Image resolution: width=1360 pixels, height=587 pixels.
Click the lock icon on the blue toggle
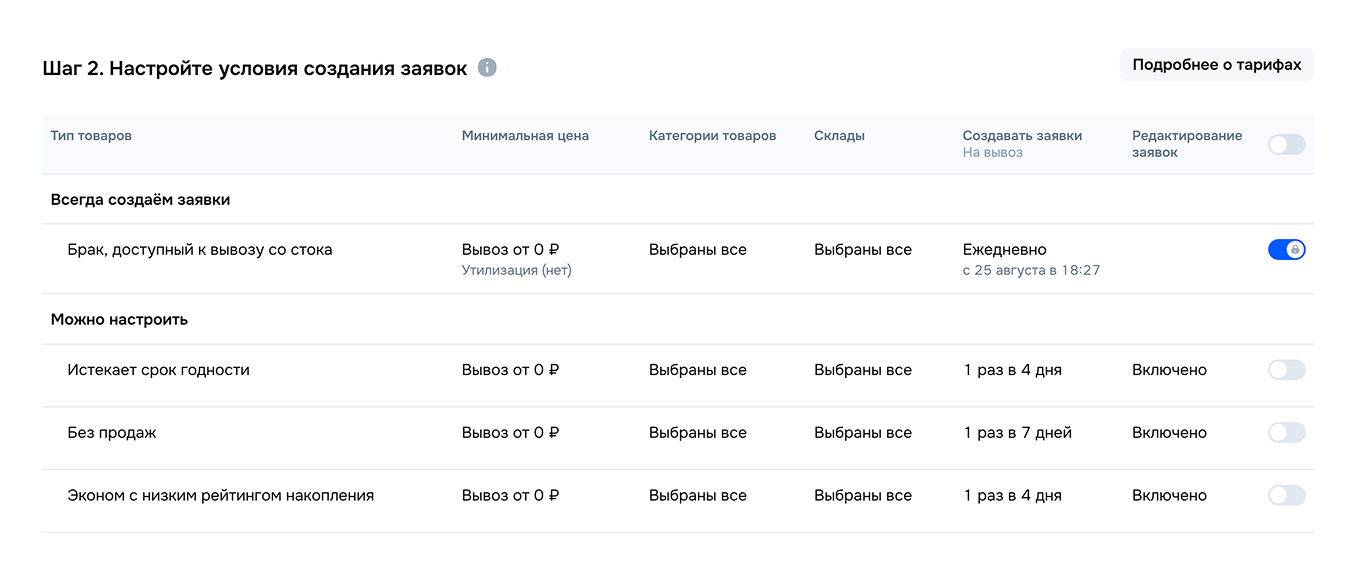1293,249
